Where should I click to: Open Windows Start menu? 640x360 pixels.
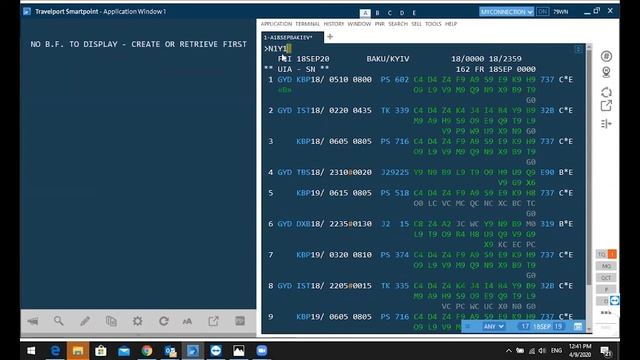coord(31,351)
